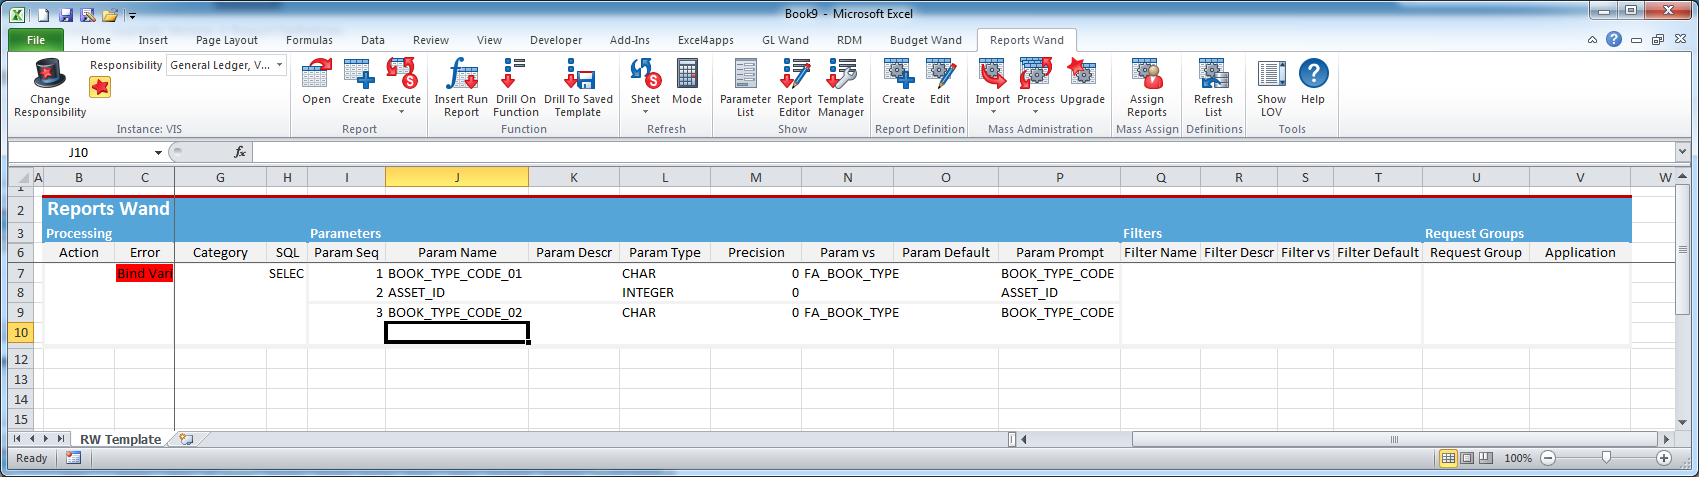Viewport: 1699px width, 477px height.
Task: Switch to Page Break Preview
Action: tap(1485, 458)
